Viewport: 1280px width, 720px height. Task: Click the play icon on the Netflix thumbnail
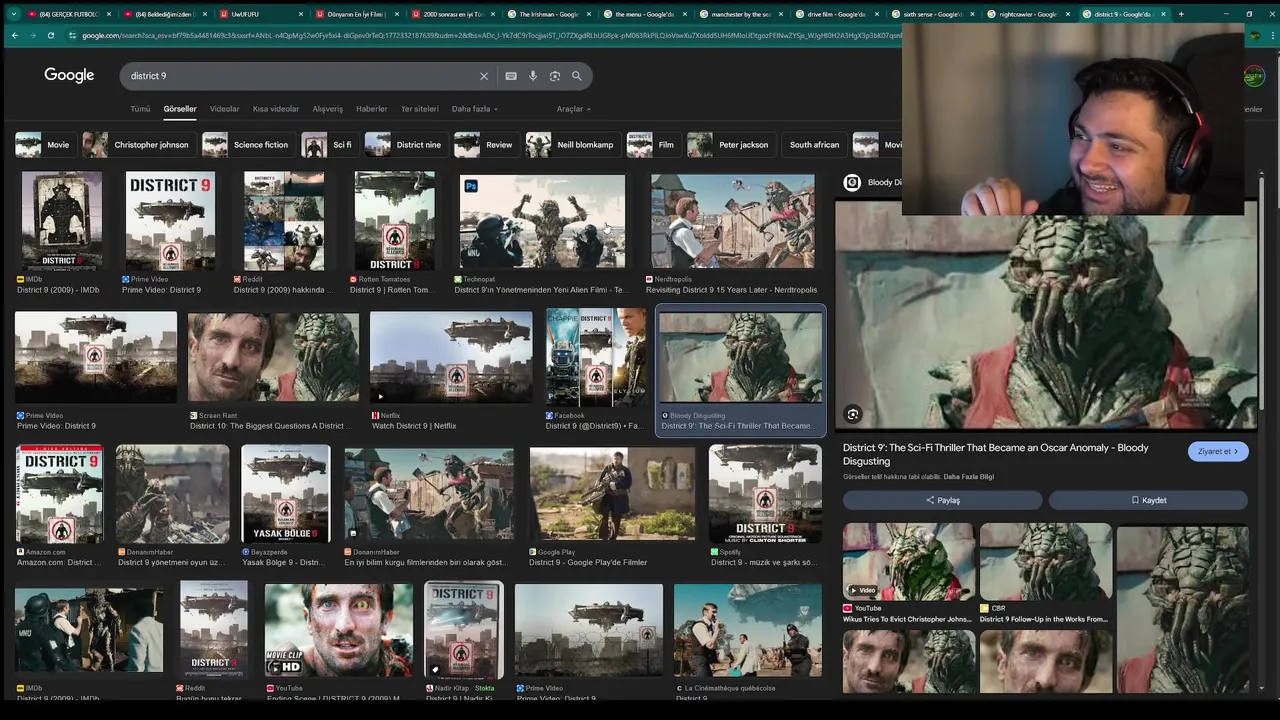click(380, 396)
